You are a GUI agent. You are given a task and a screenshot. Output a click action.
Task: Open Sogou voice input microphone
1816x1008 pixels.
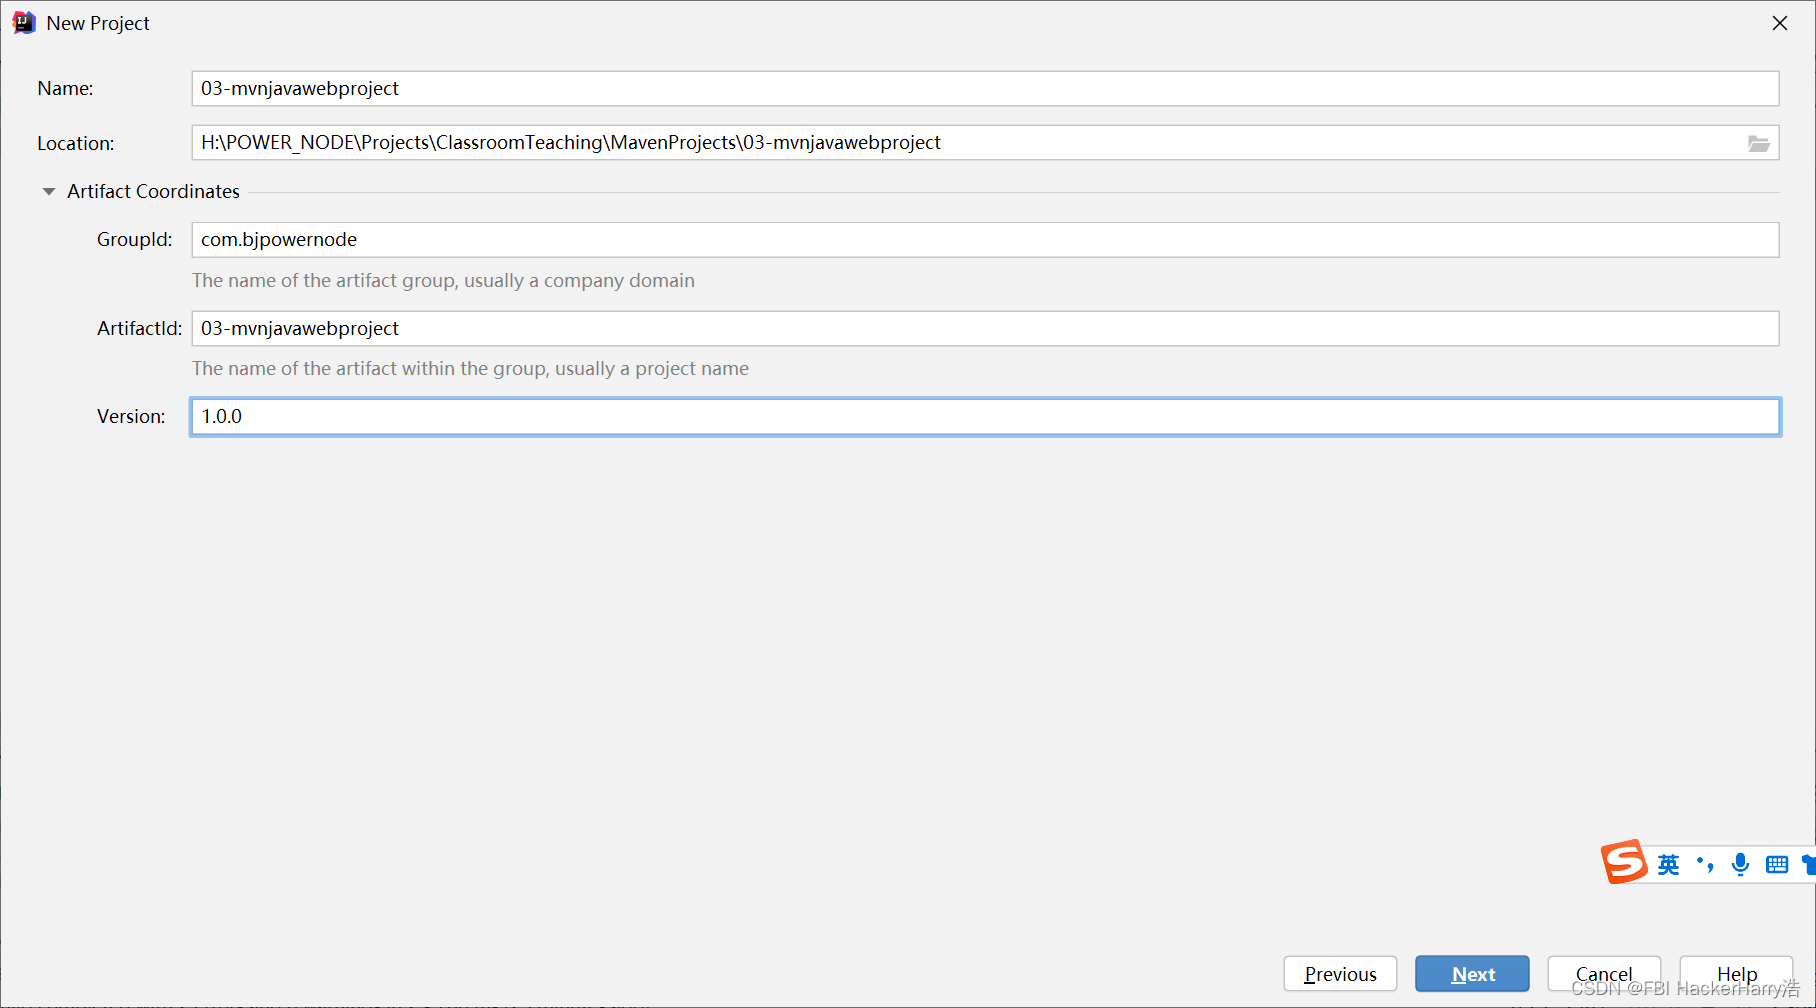tap(1740, 865)
